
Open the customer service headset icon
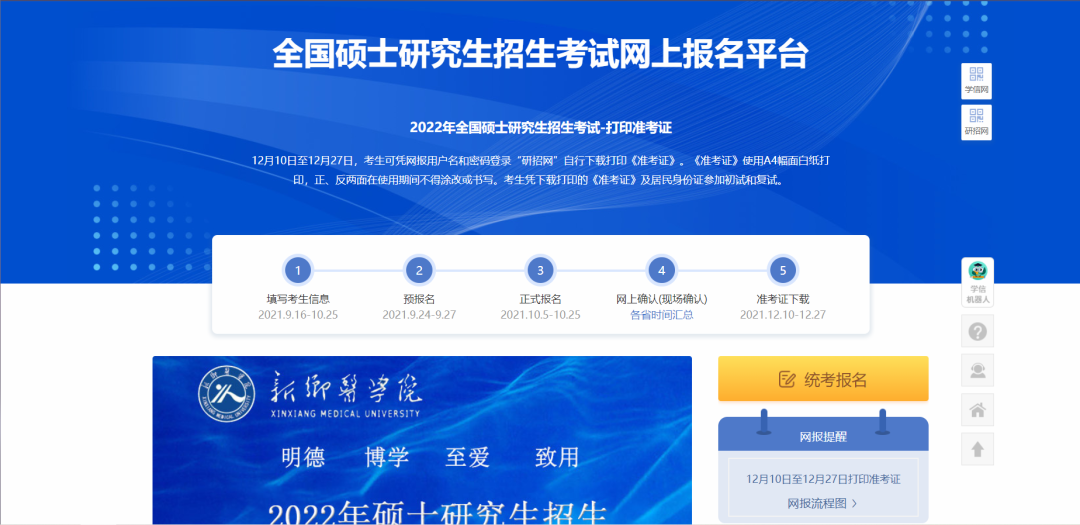coord(977,371)
